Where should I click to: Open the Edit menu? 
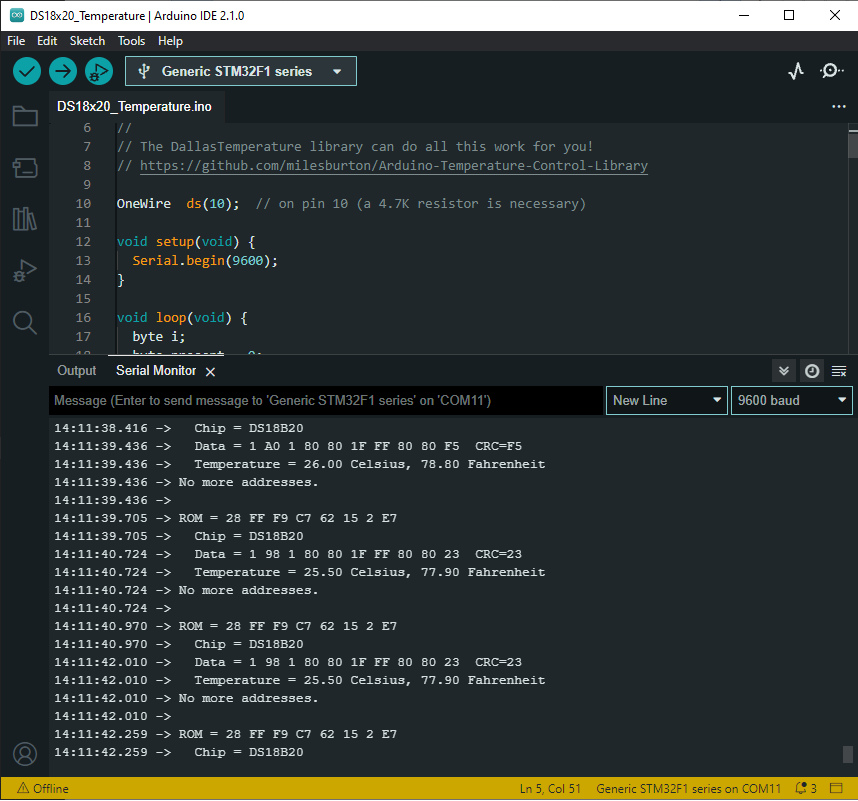coord(47,41)
